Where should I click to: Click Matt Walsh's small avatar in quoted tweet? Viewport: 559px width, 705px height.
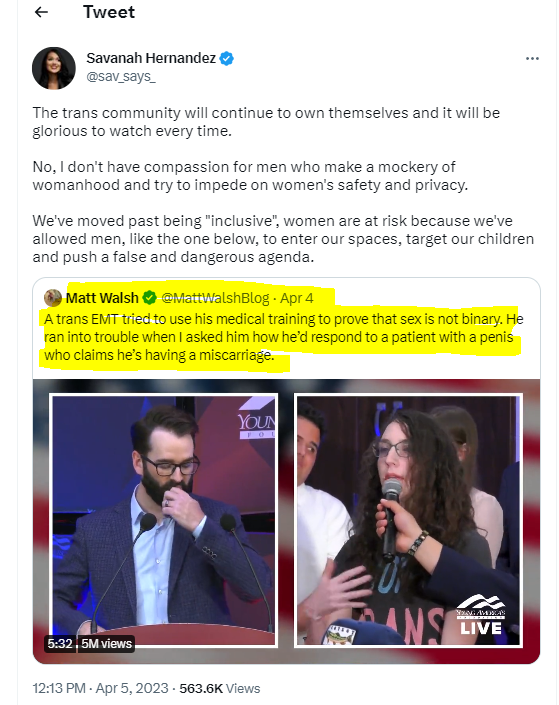click(53, 298)
